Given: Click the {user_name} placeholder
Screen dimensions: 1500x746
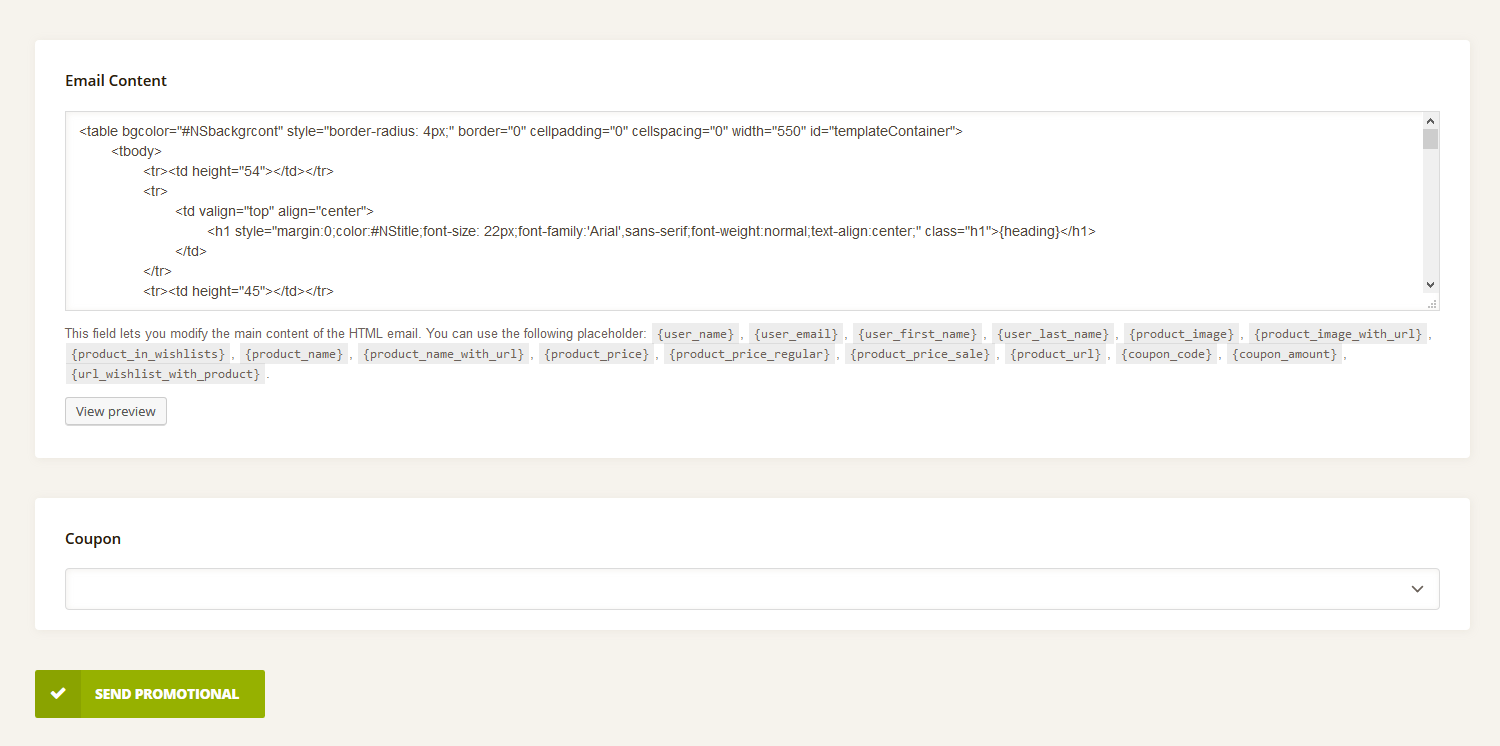Looking at the screenshot, I should tap(695, 334).
